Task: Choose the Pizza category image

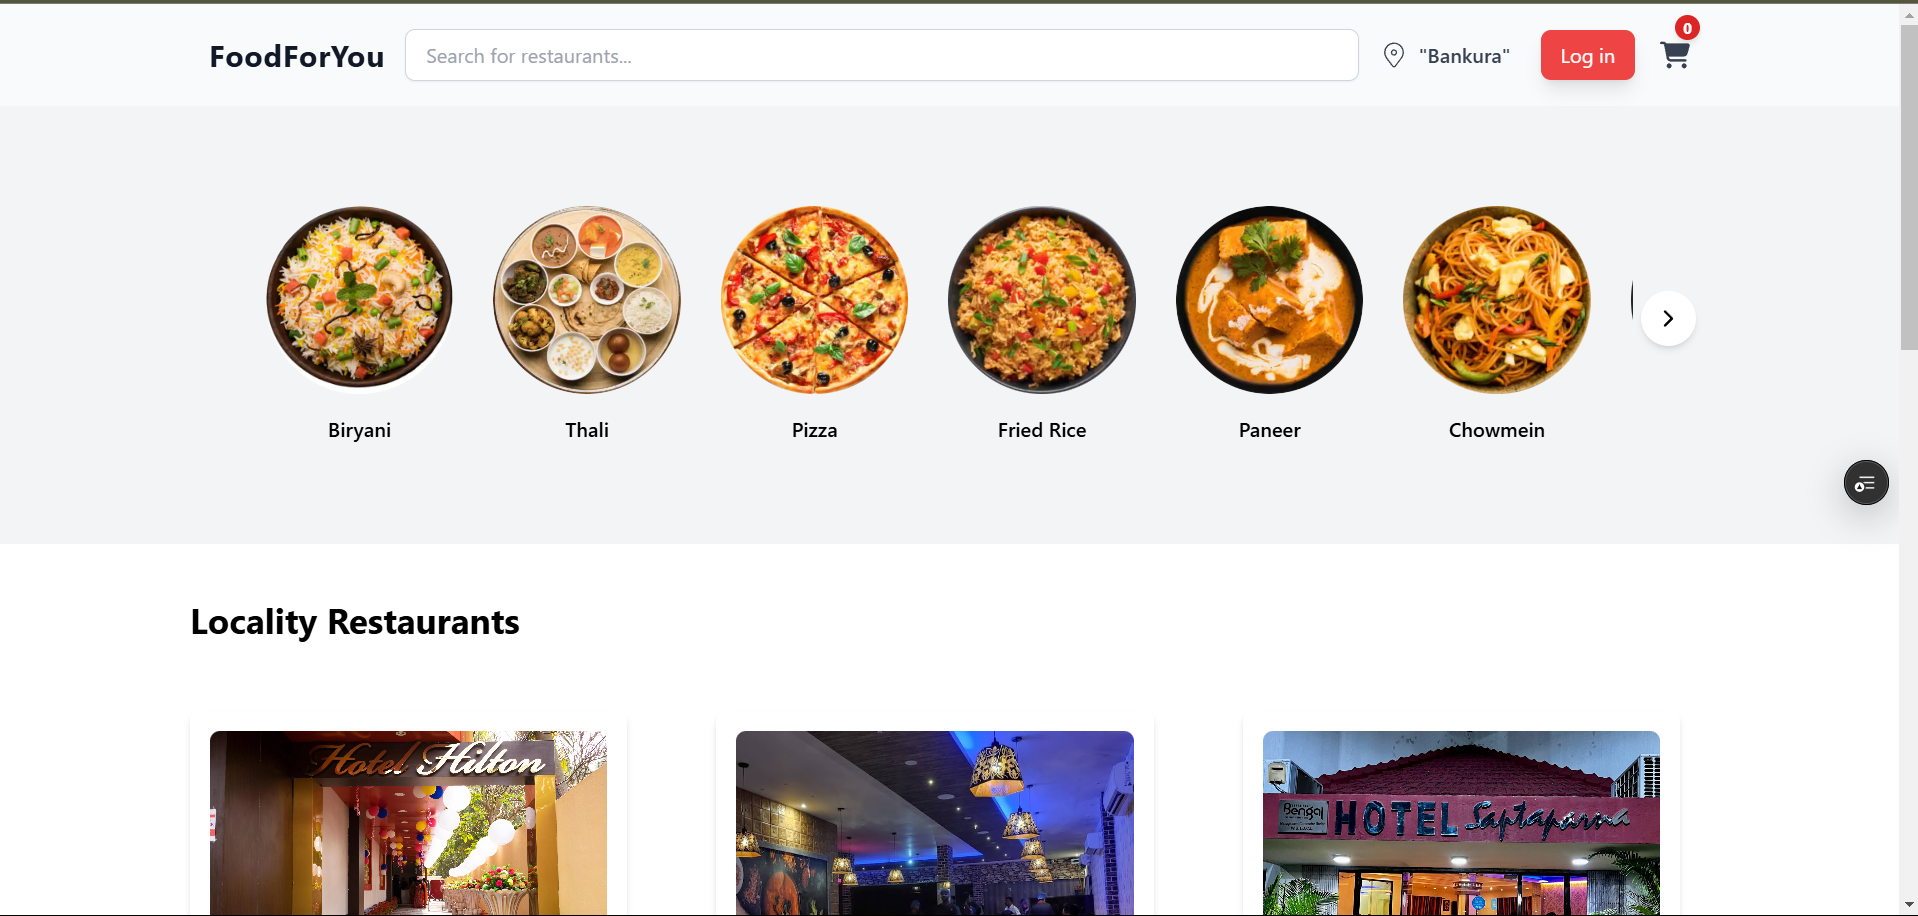Action: point(814,299)
